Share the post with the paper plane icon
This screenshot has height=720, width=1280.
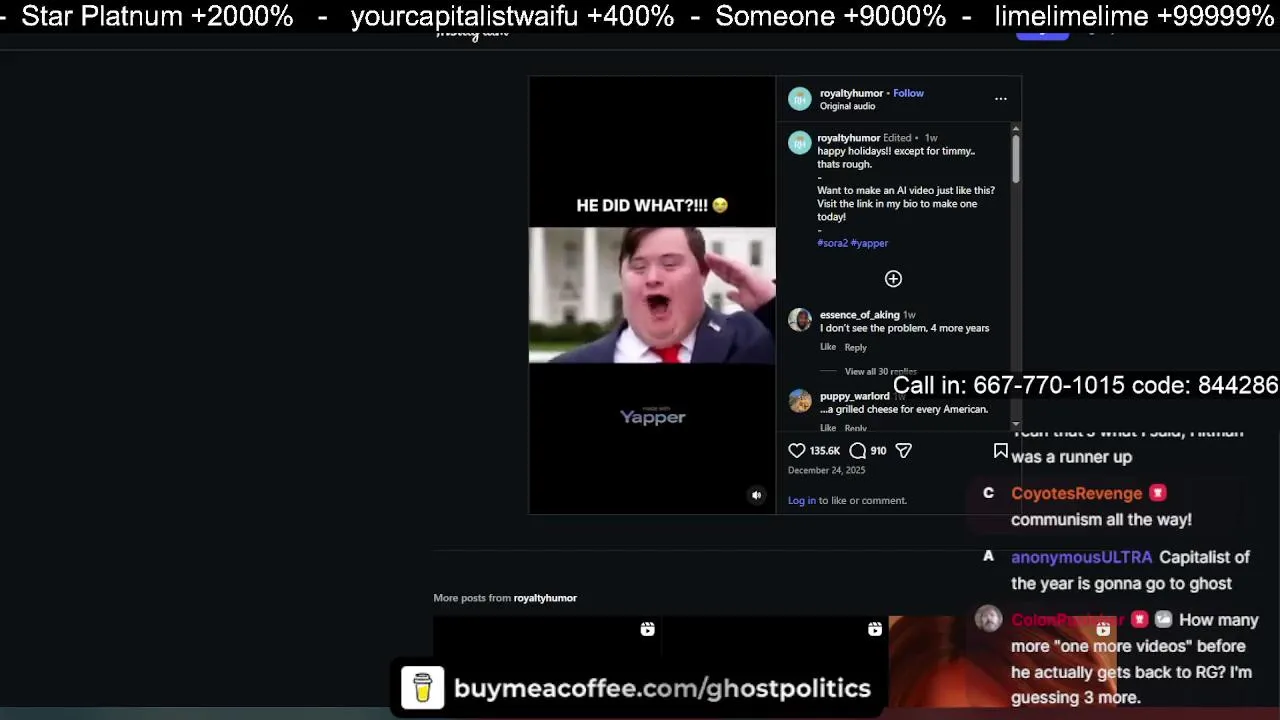tap(903, 451)
